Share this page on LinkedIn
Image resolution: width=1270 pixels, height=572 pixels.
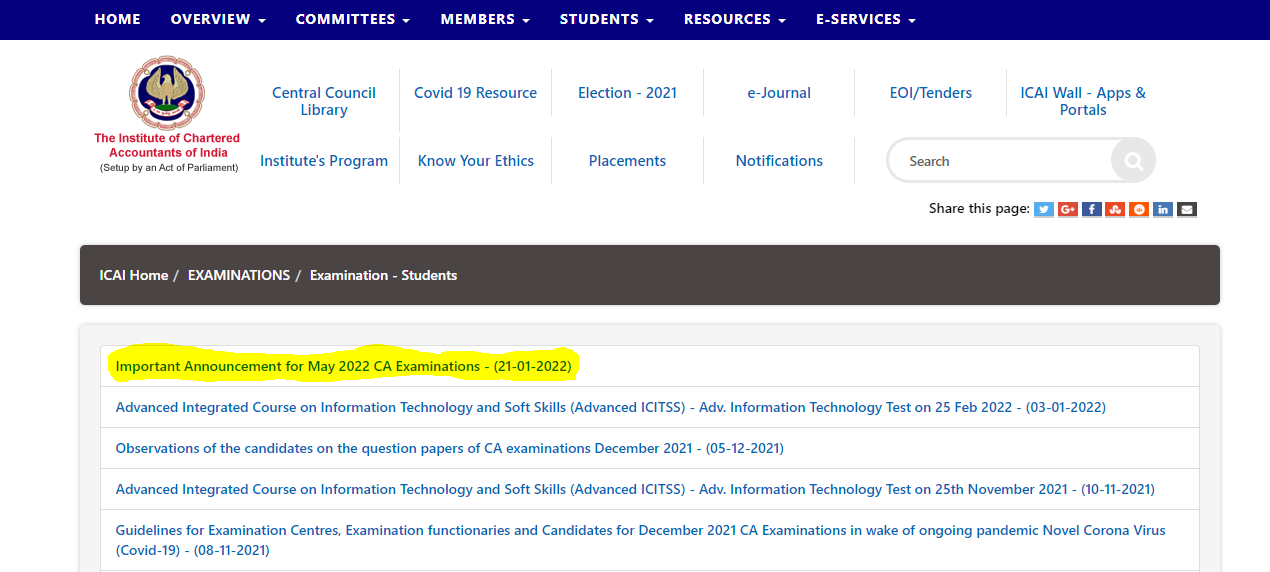[x=1162, y=209]
